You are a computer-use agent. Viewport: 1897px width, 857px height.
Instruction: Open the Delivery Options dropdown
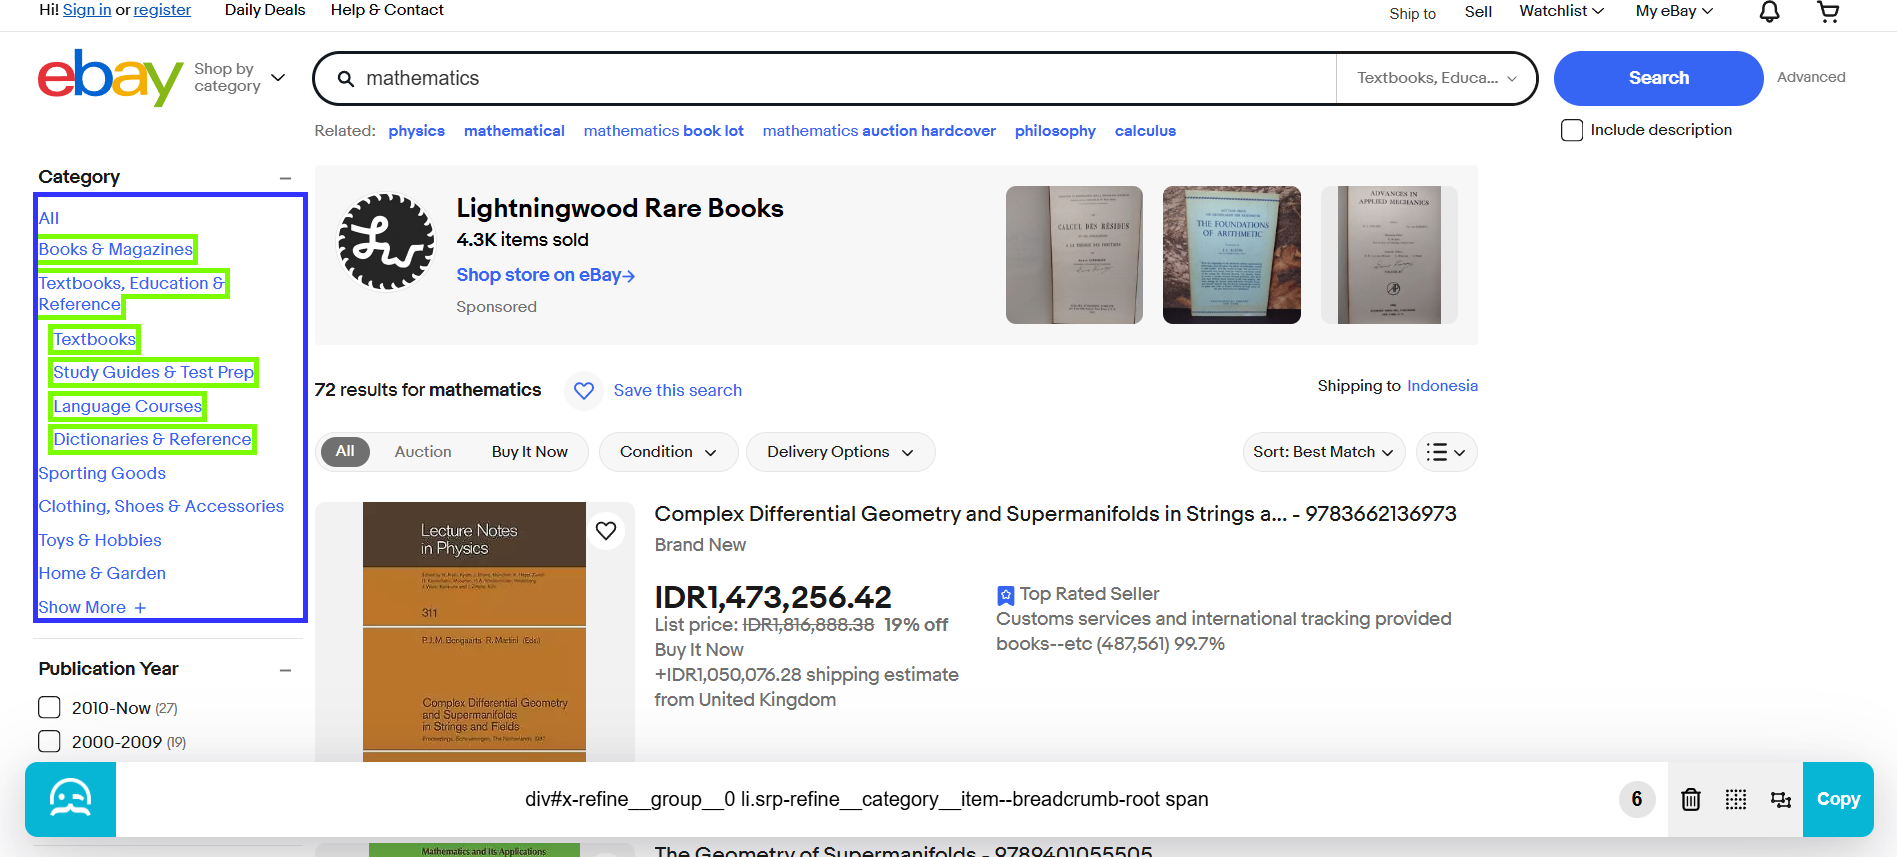pyautogui.click(x=840, y=452)
